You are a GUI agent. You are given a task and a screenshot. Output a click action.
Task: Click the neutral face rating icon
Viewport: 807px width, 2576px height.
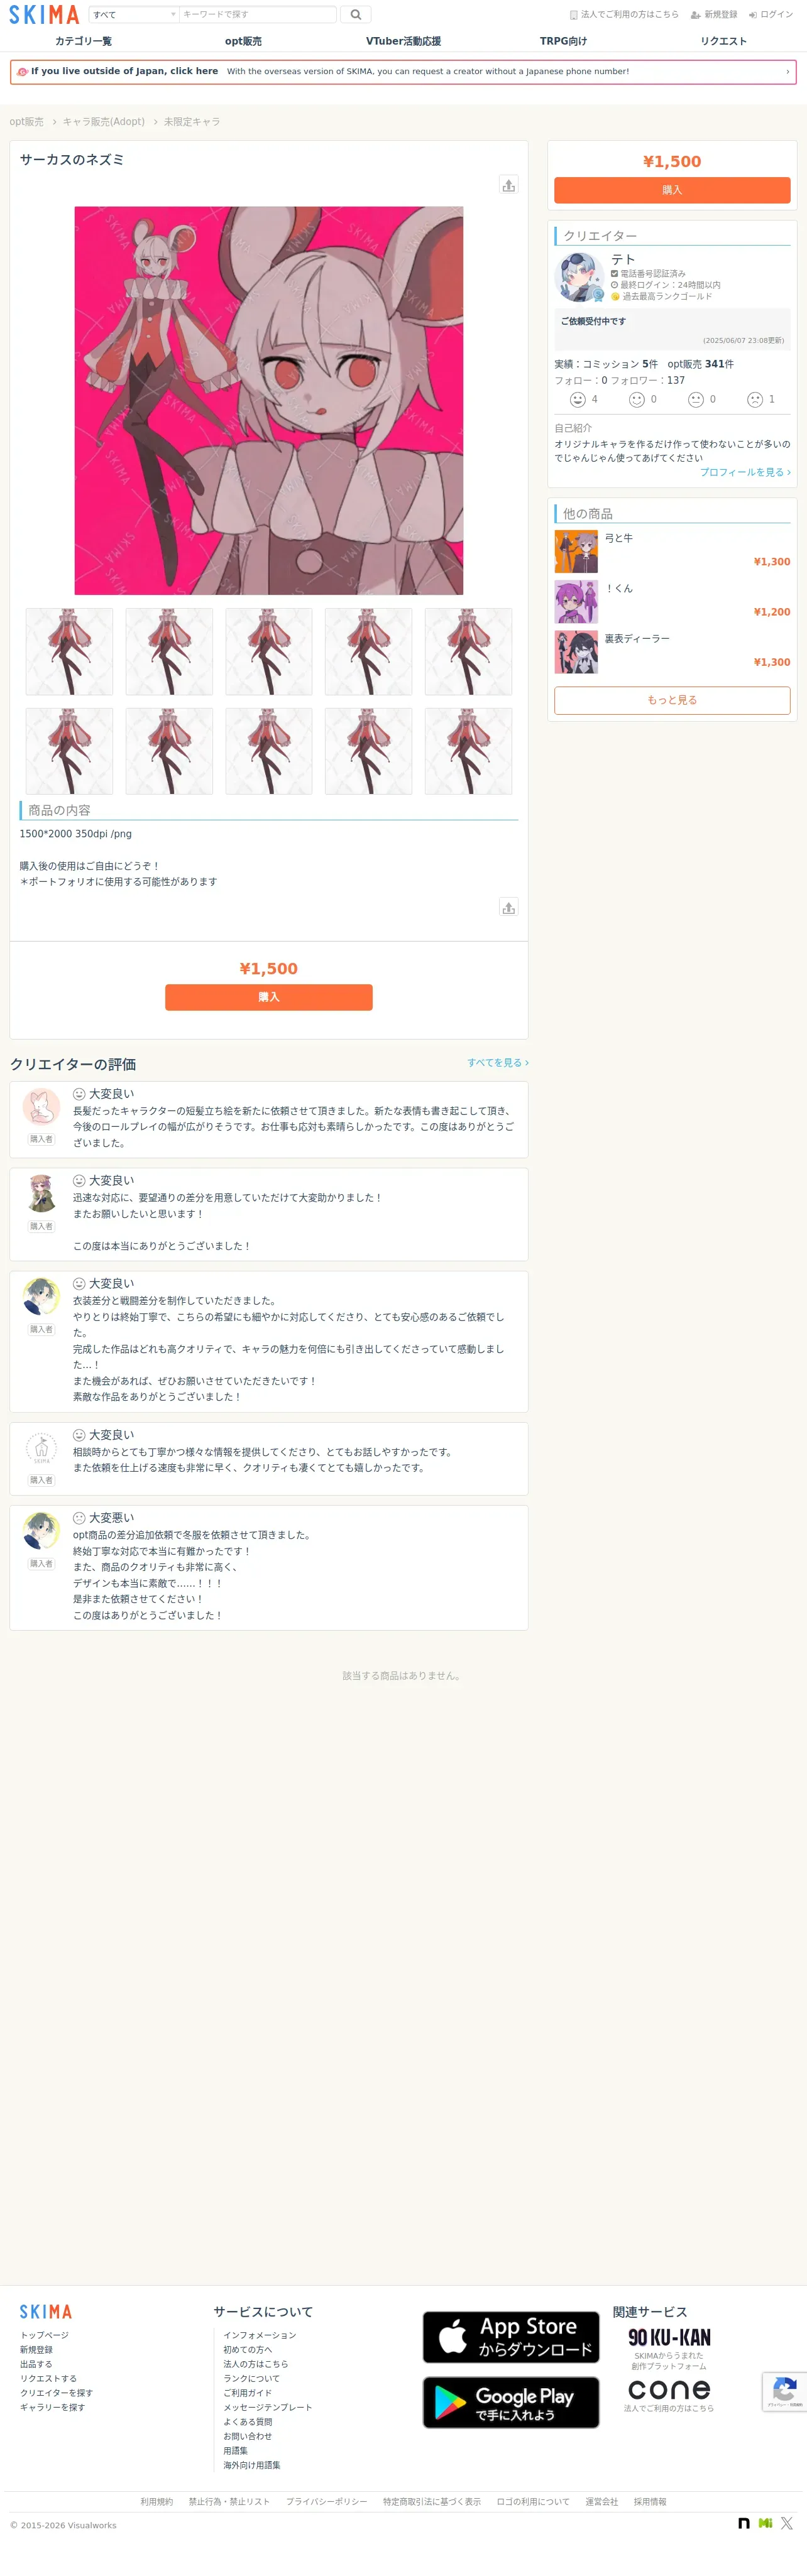pos(696,400)
